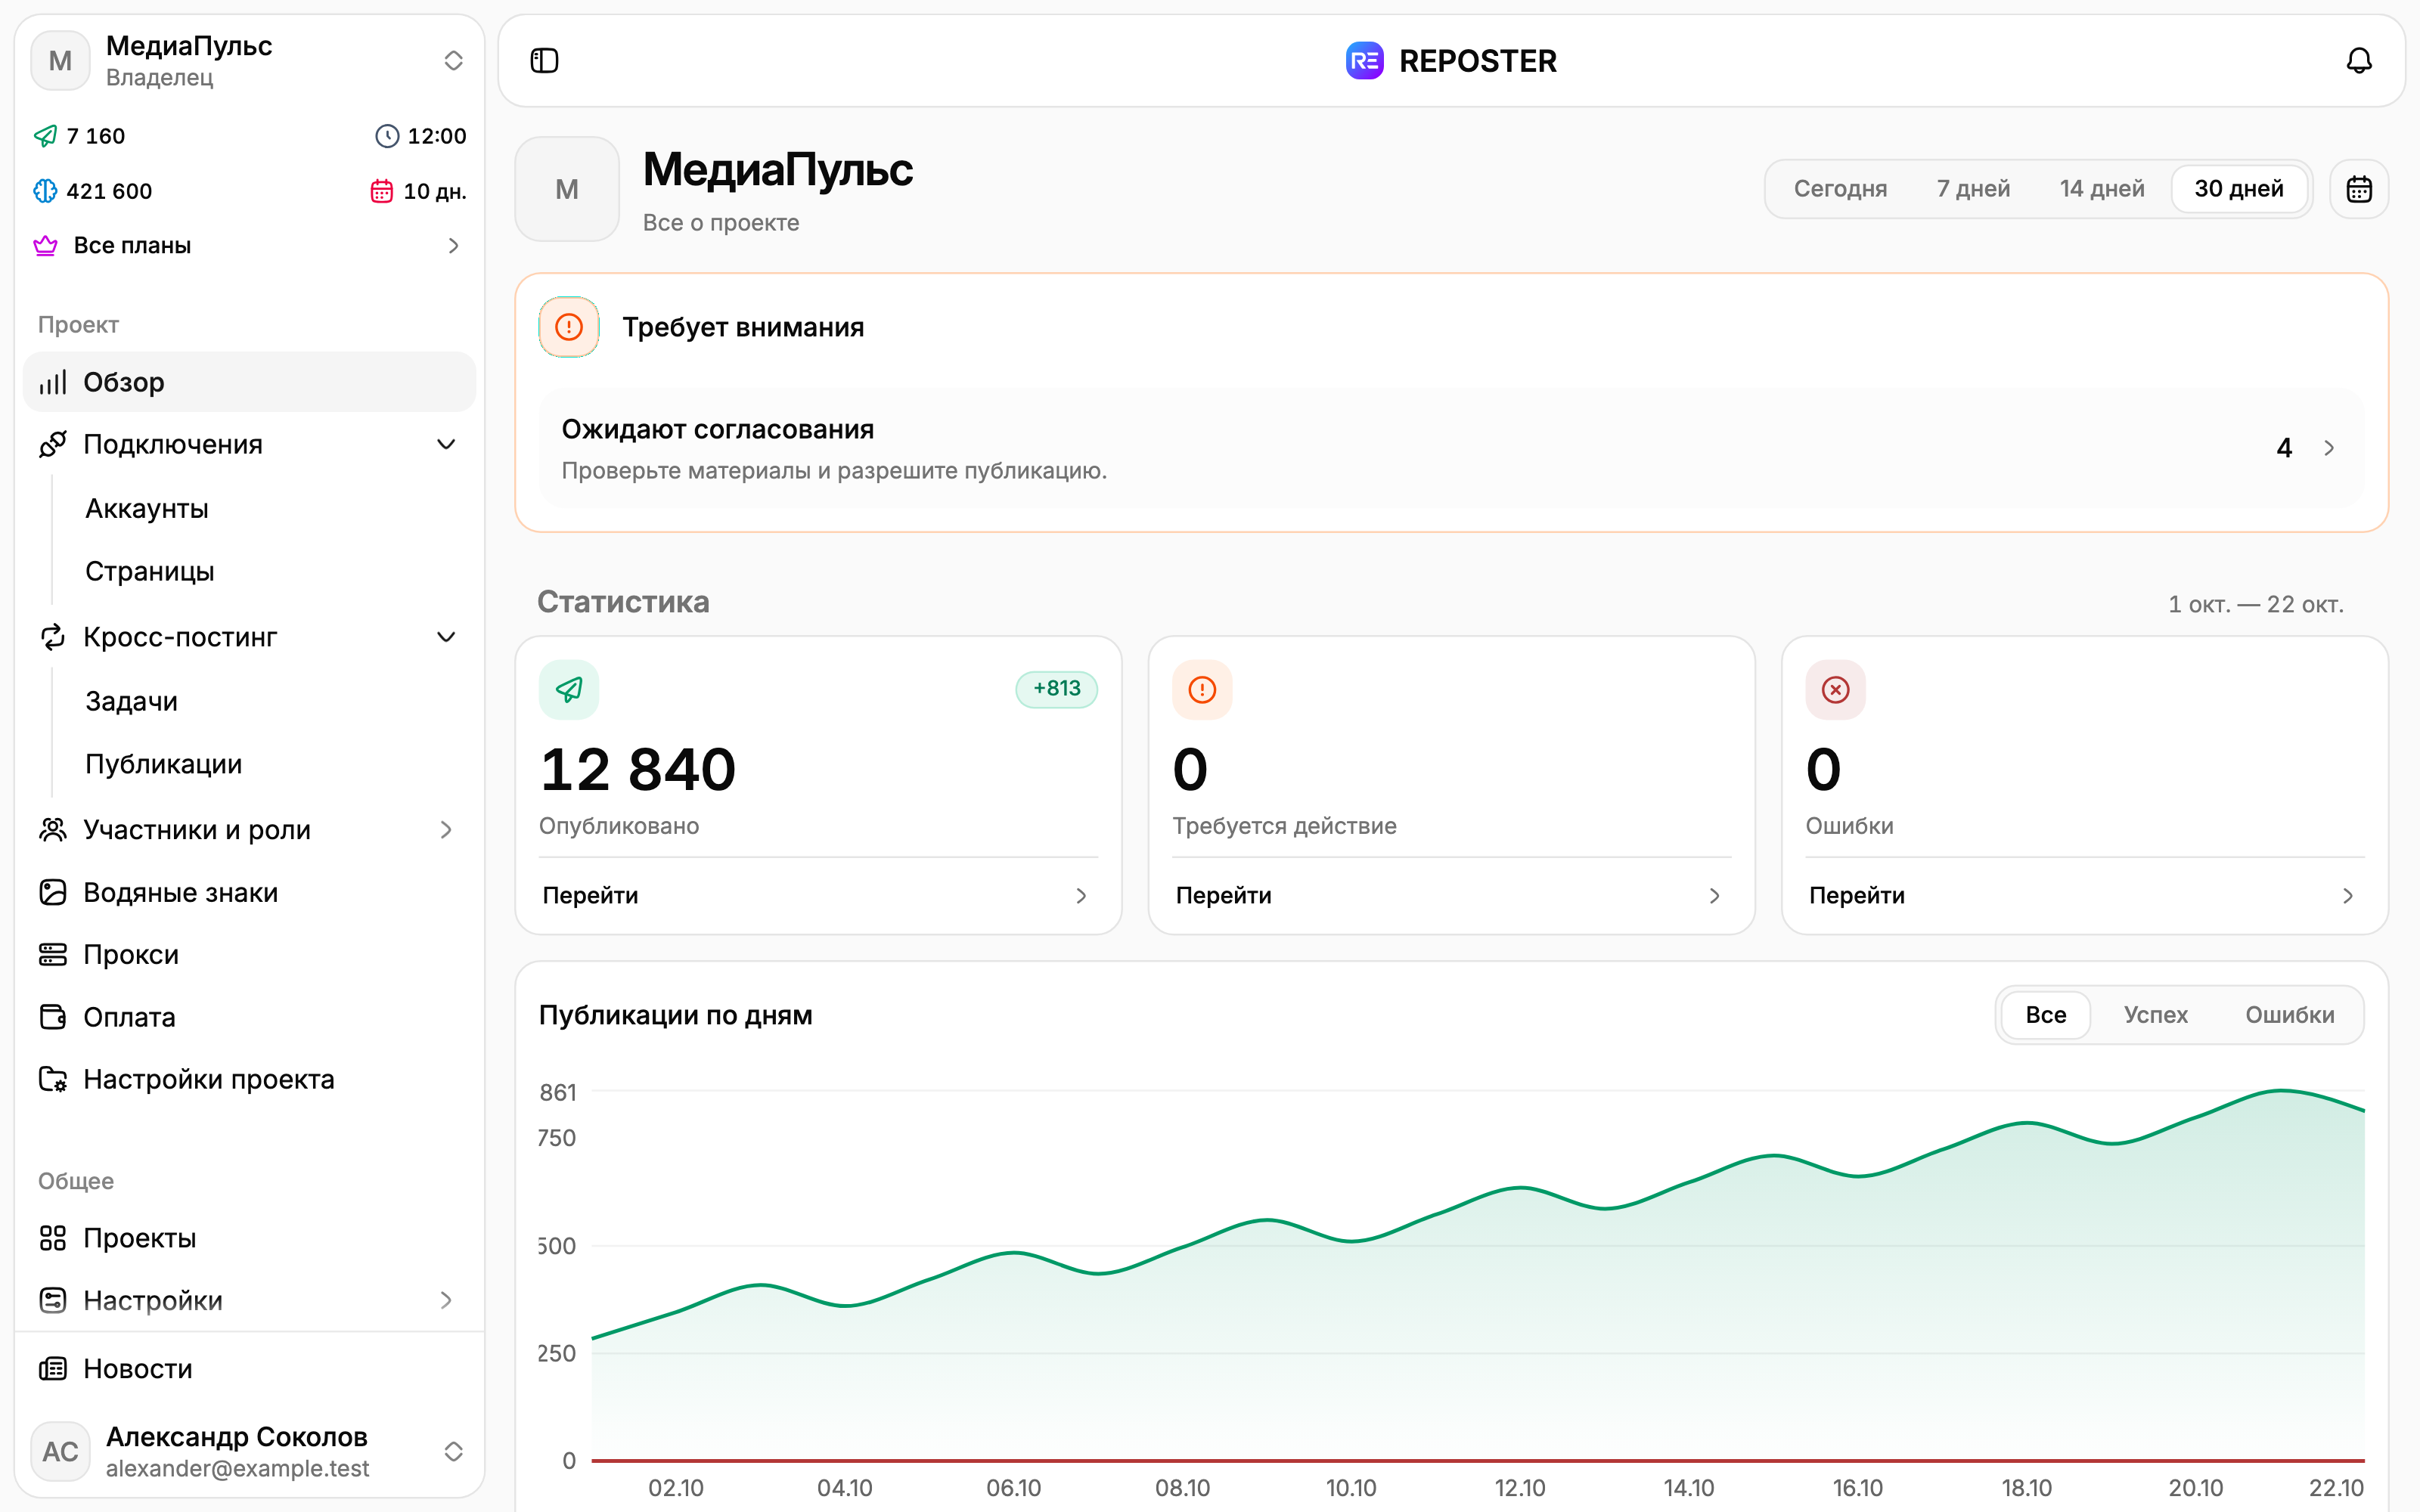Open the calendar date picker icon
The image size is (2420, 1512).
tap(2358, 189)
